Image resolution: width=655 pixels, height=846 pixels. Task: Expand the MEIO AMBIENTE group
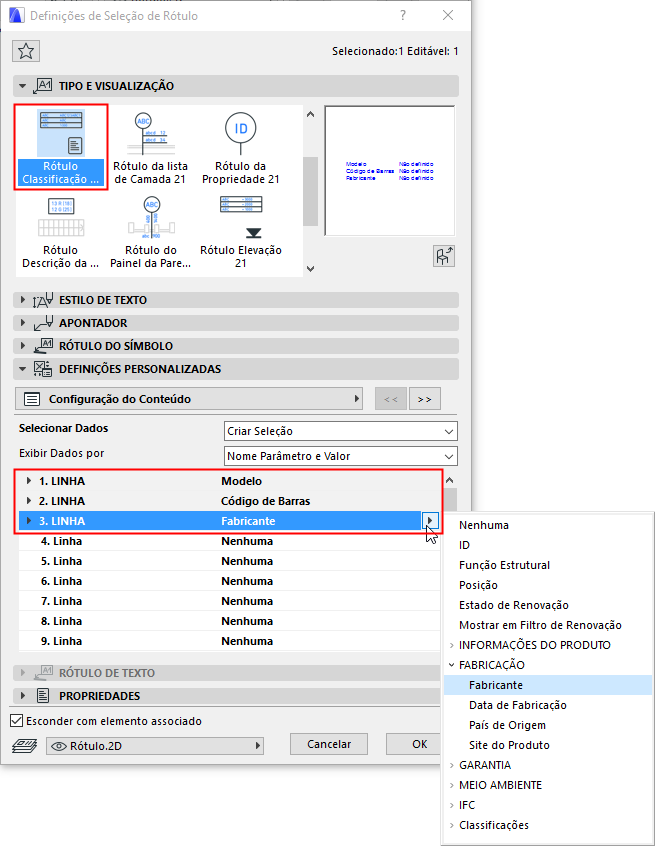tap(452, 784)
